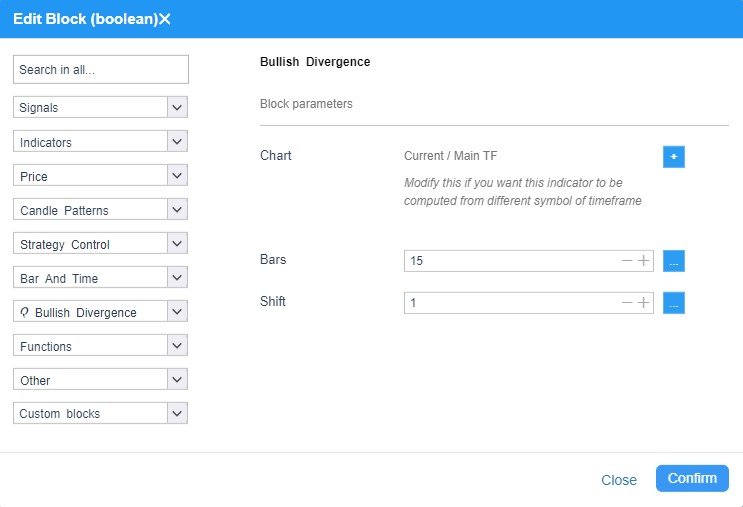Screen dimensions: 743x507
Task: Increase Bars value with plus stepper
Action: tap(643, 261)
